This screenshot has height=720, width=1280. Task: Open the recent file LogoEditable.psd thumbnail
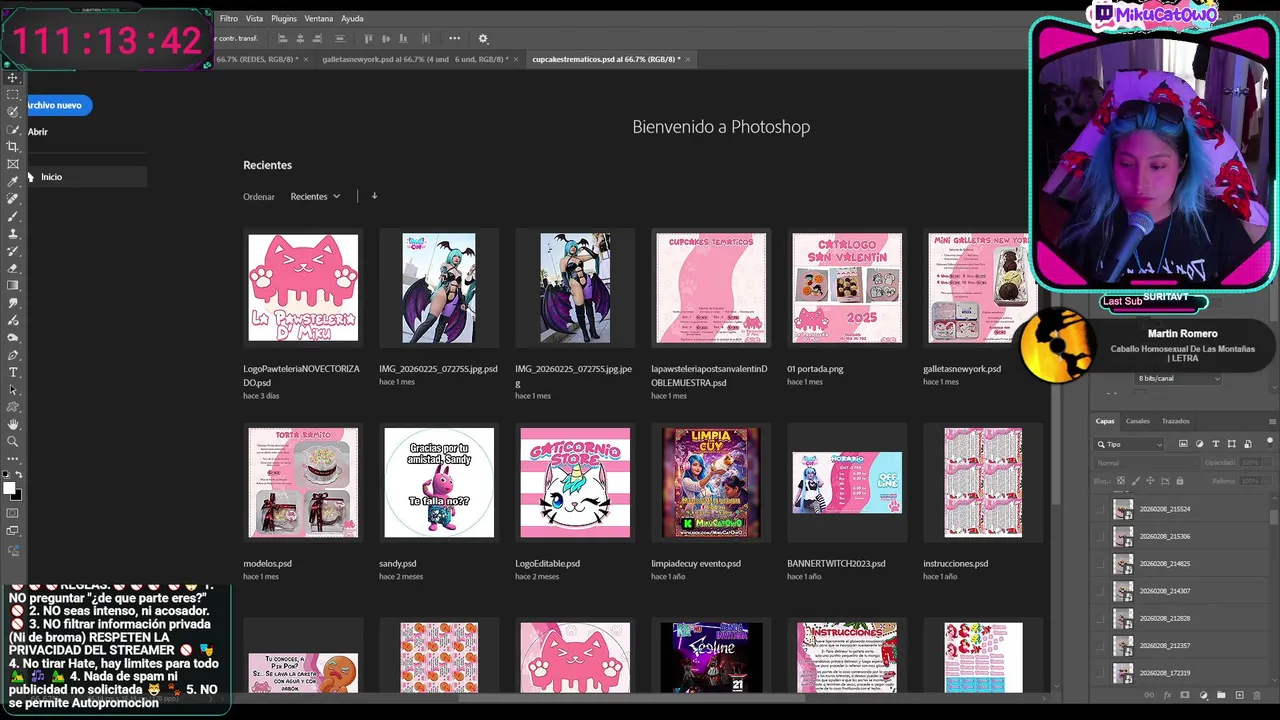click(x=575, y=483)
